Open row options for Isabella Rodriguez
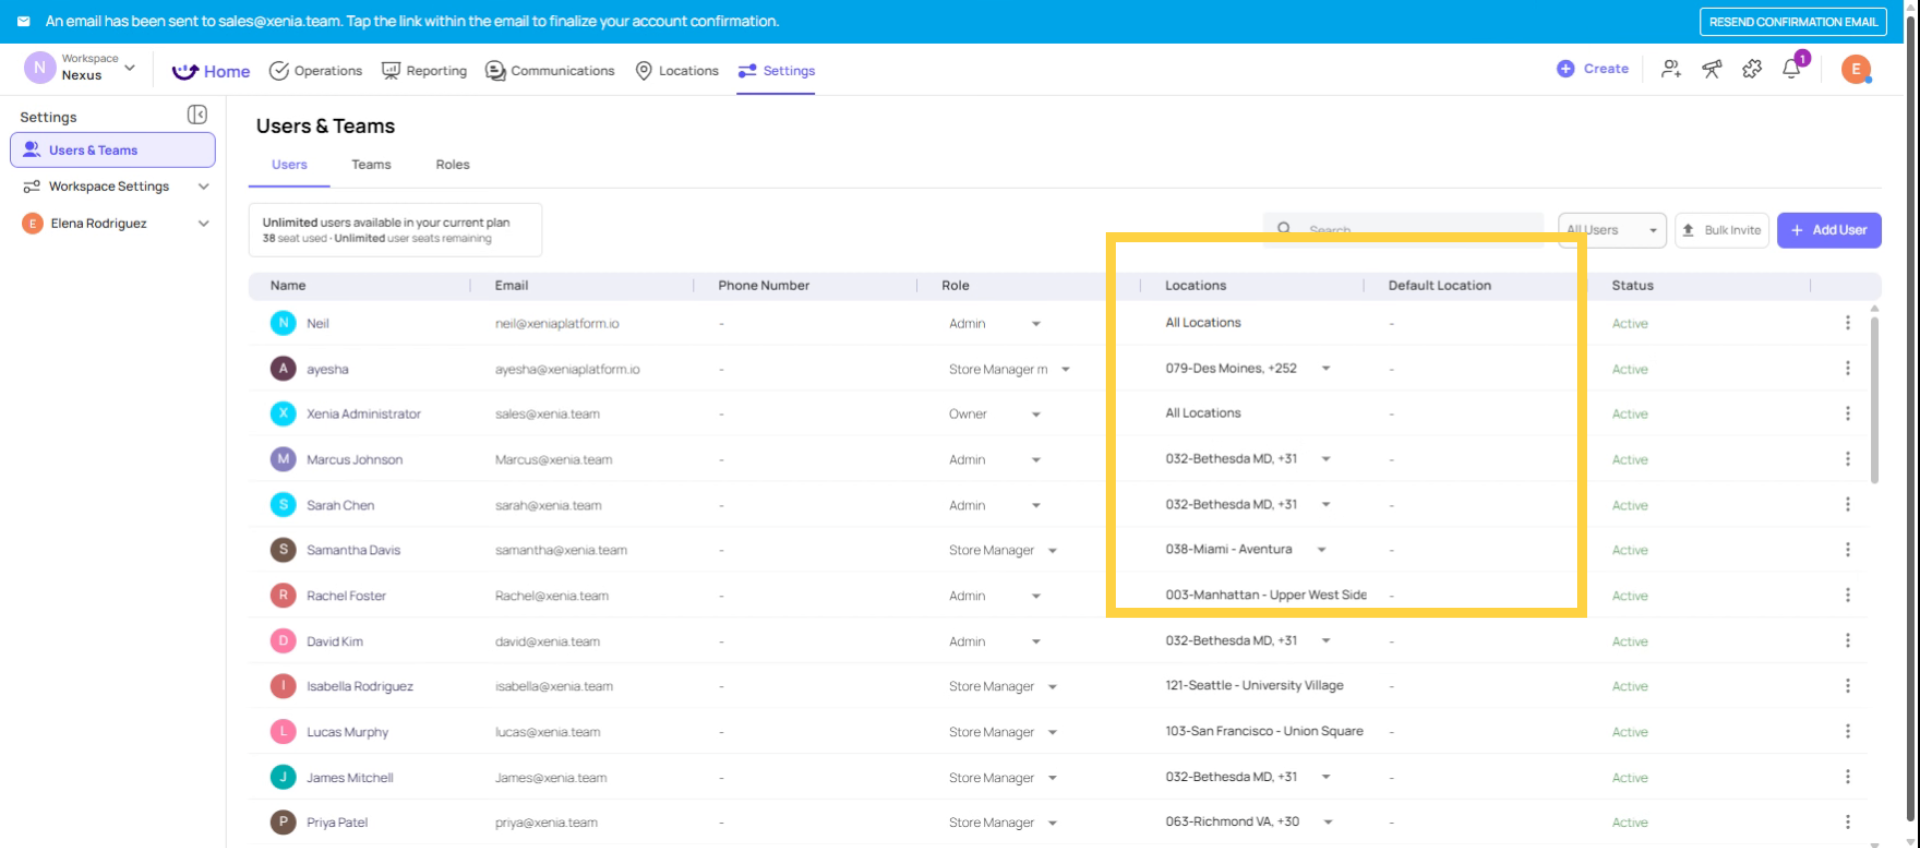The image size is (1920, 848). coord(1847,686)
